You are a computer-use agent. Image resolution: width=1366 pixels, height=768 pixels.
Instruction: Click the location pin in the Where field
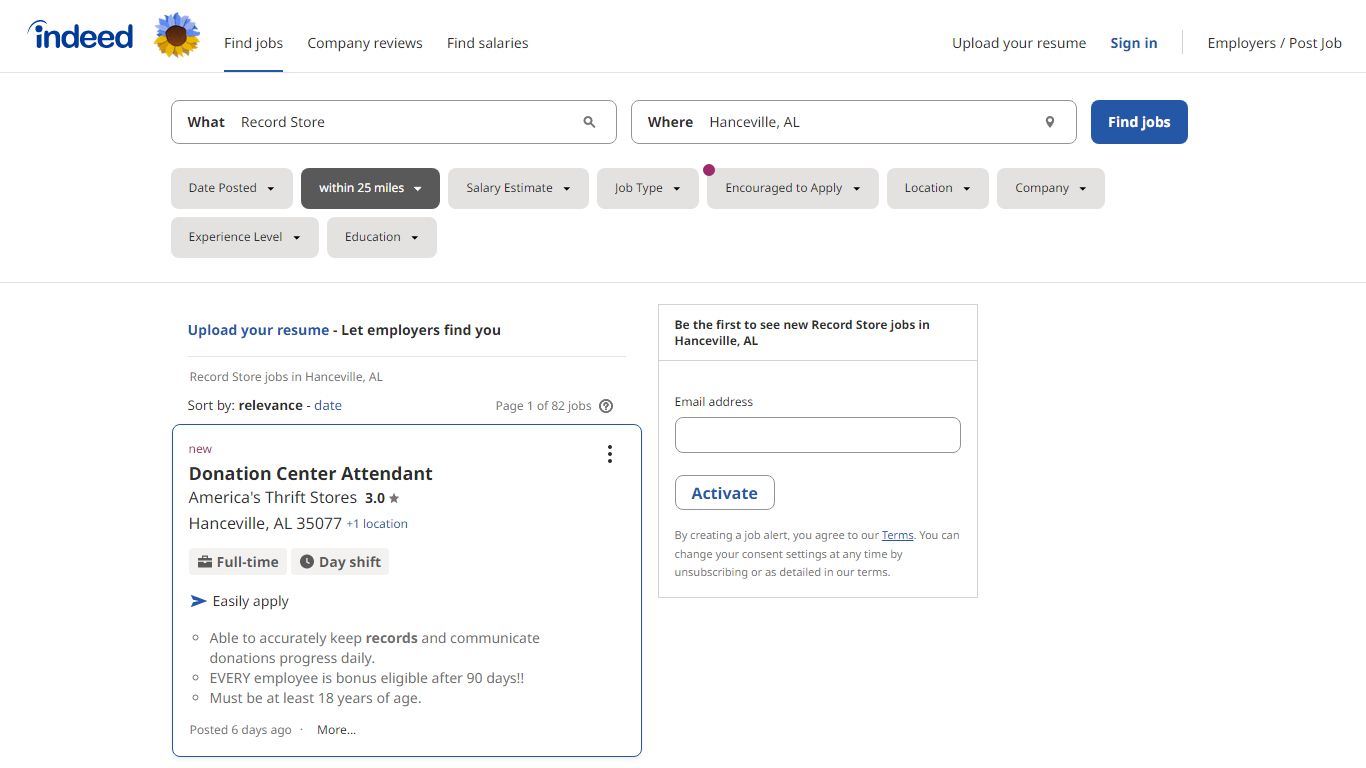pyautogui.click(x=1050, y=122)
